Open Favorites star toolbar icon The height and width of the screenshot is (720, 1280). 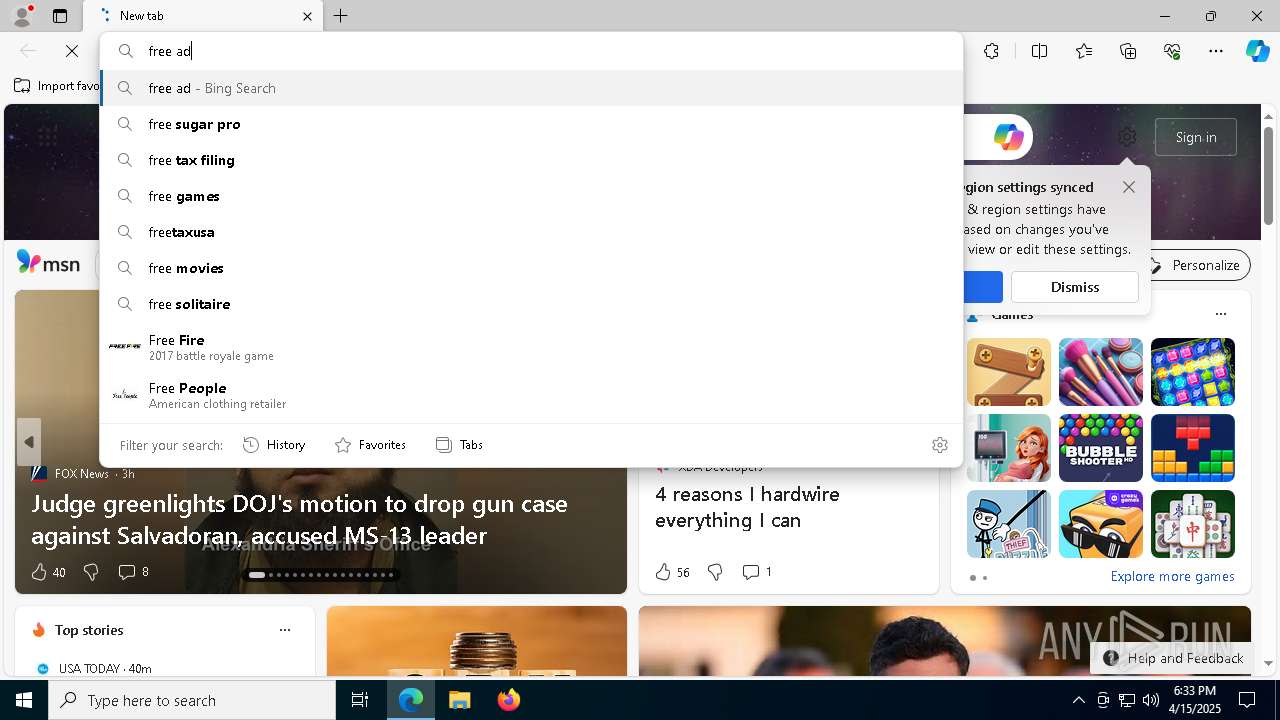coord(1084,51)
